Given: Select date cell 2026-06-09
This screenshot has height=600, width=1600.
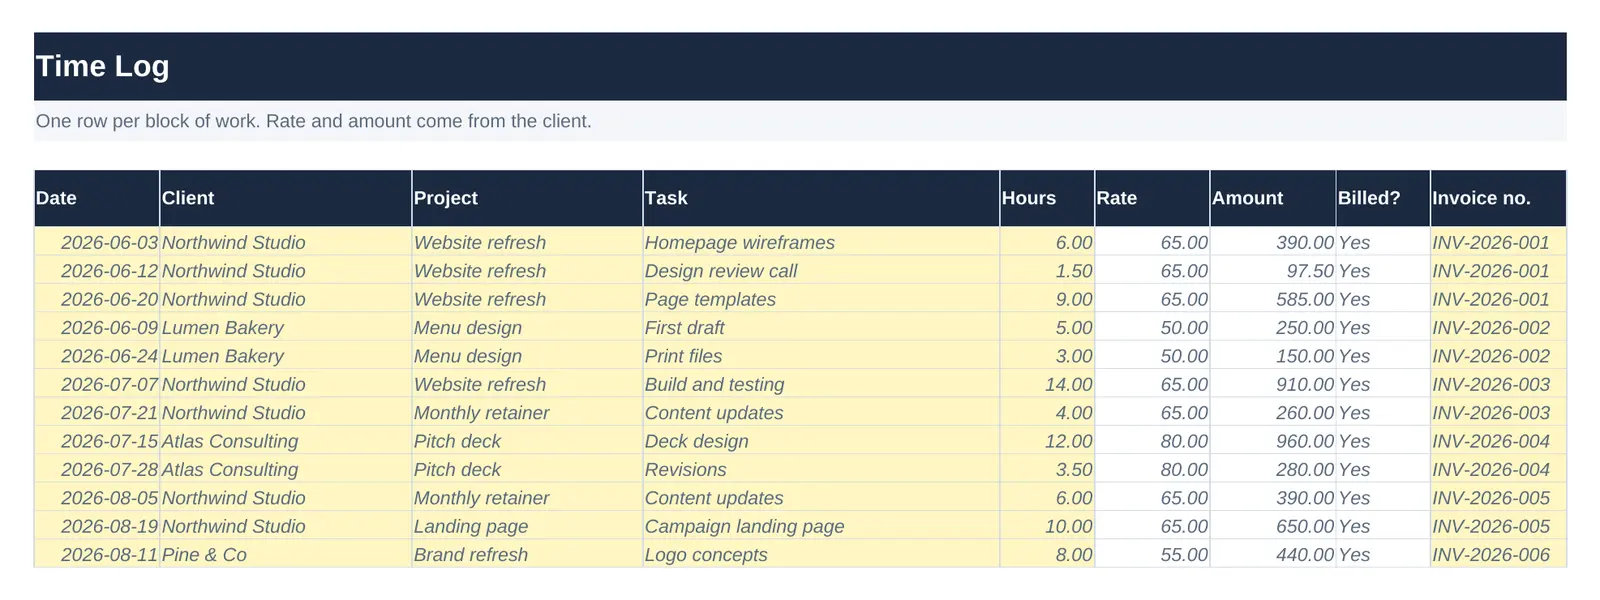Looking at the screenshot, I should (x=97, y=327).
